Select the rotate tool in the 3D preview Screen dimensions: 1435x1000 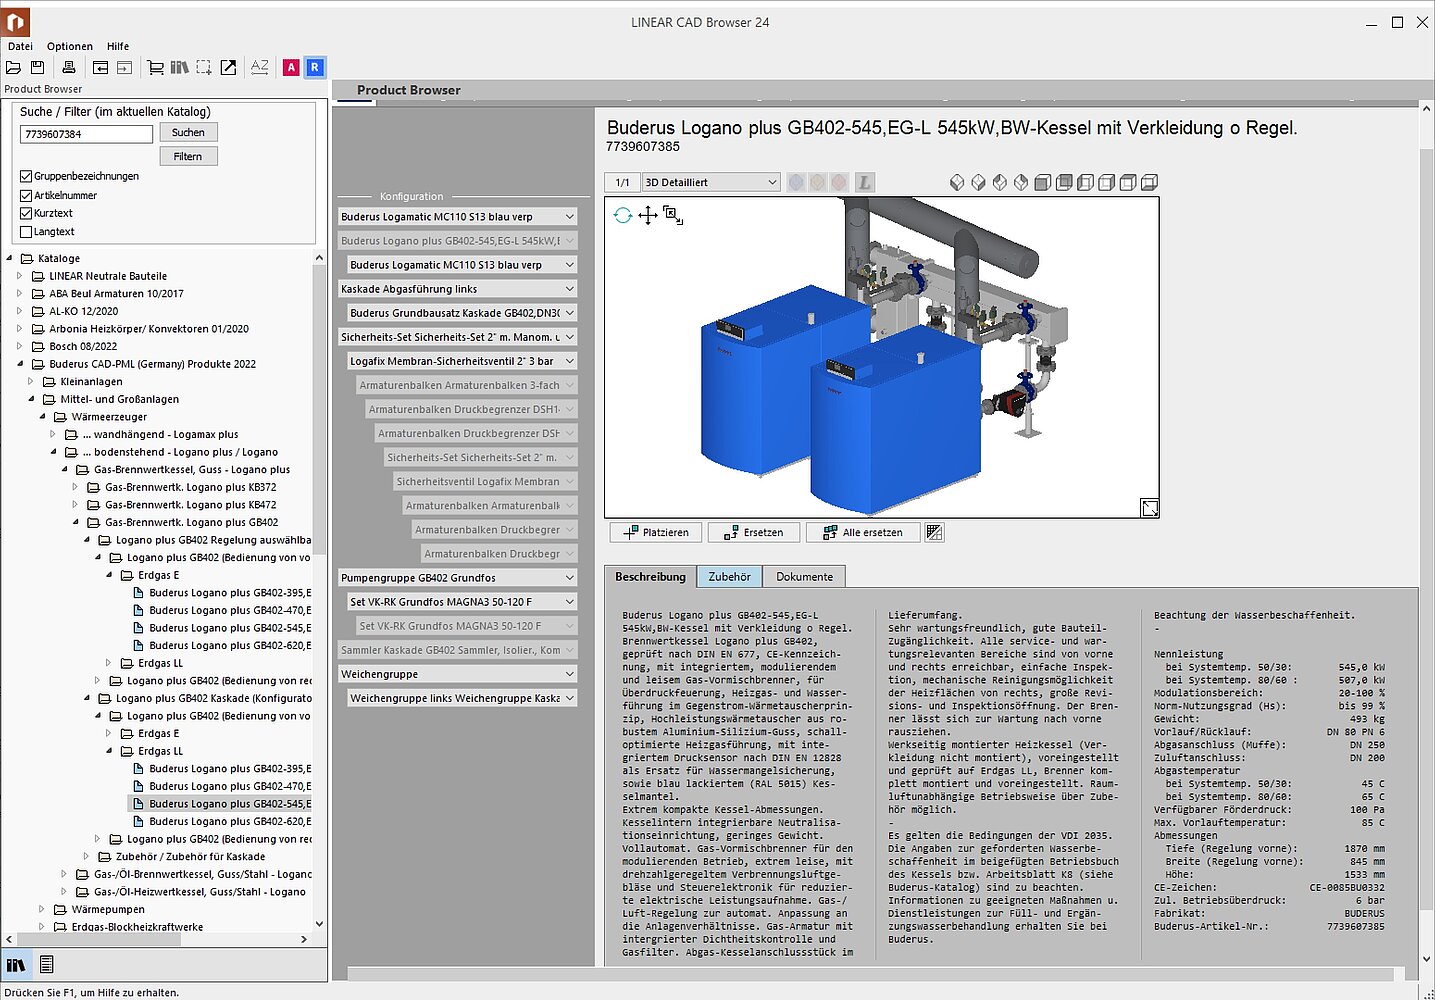623,215
